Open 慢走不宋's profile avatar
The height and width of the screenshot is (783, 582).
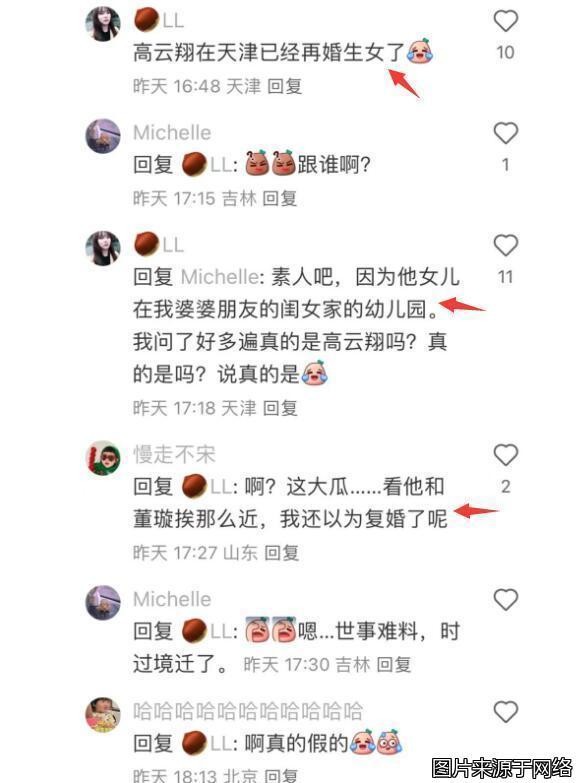pyautogui.click(x=103, y=457)
